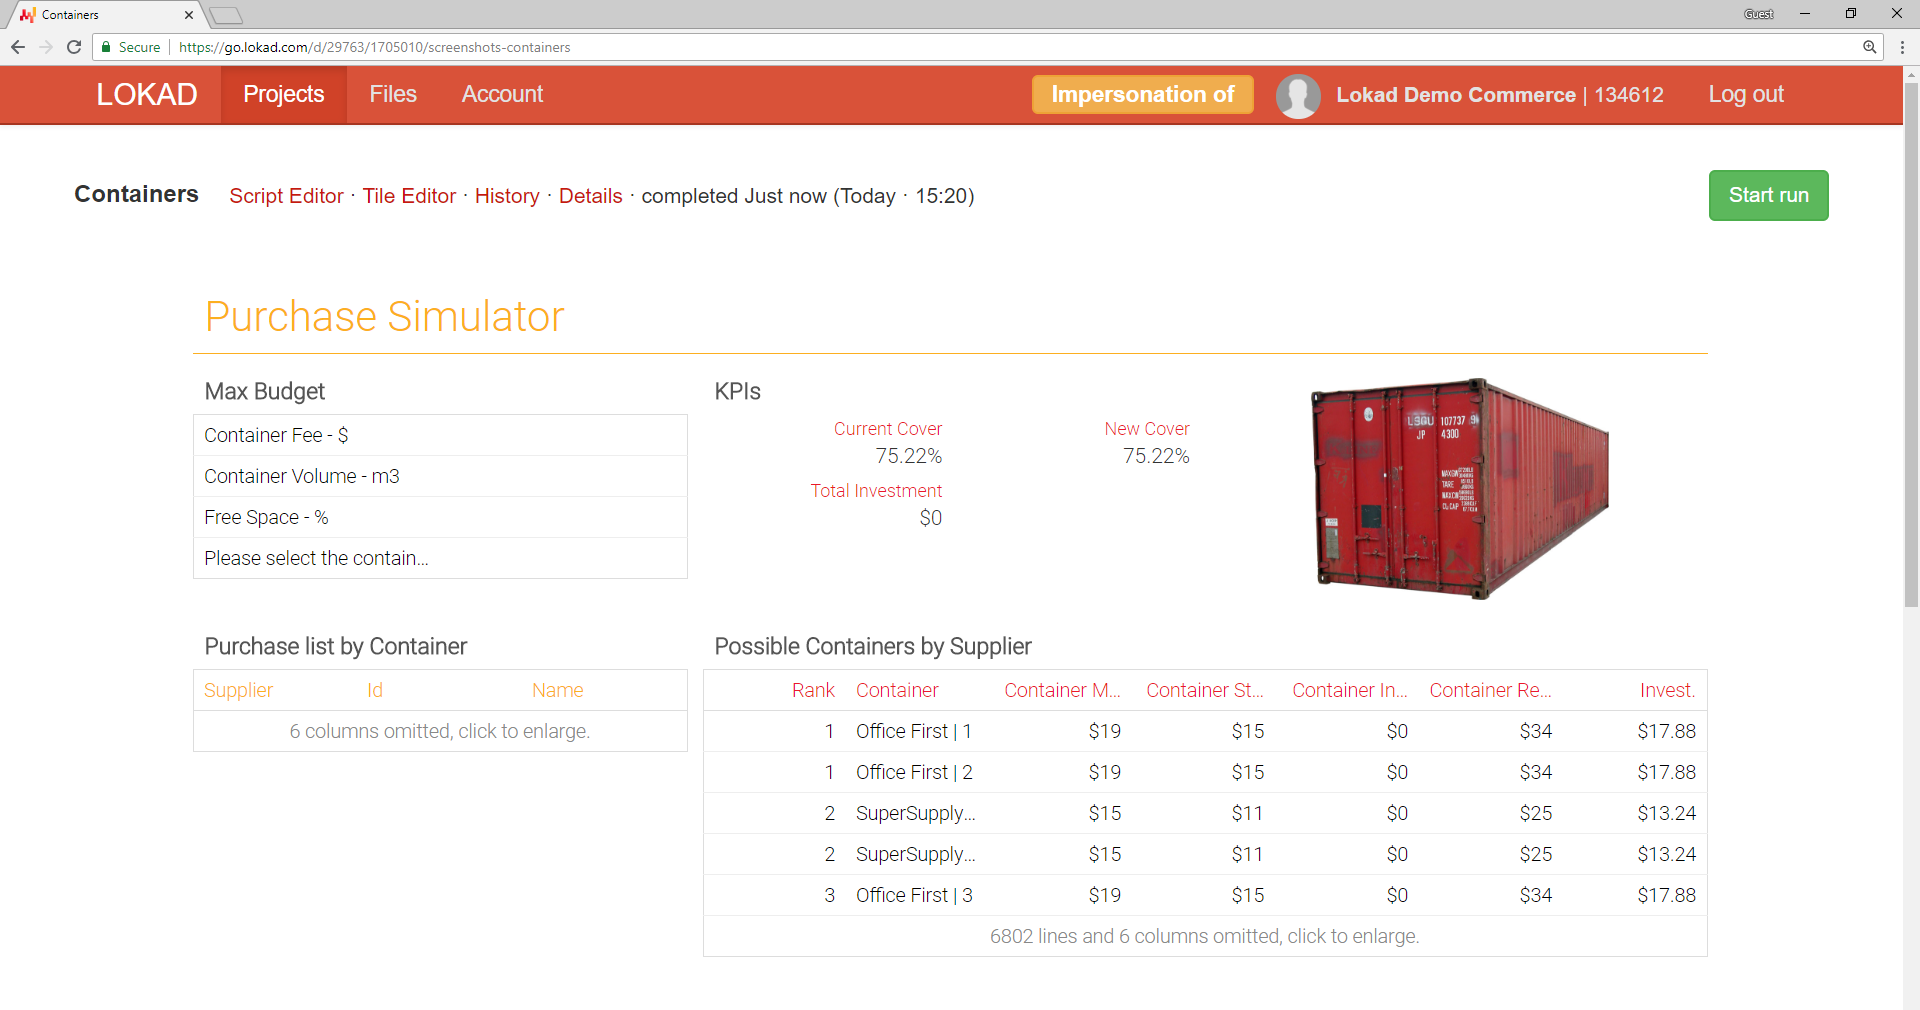Click the Container Fee - $ input field
The height and width of the screenshot is (1010, 1920).
point(440,435)
